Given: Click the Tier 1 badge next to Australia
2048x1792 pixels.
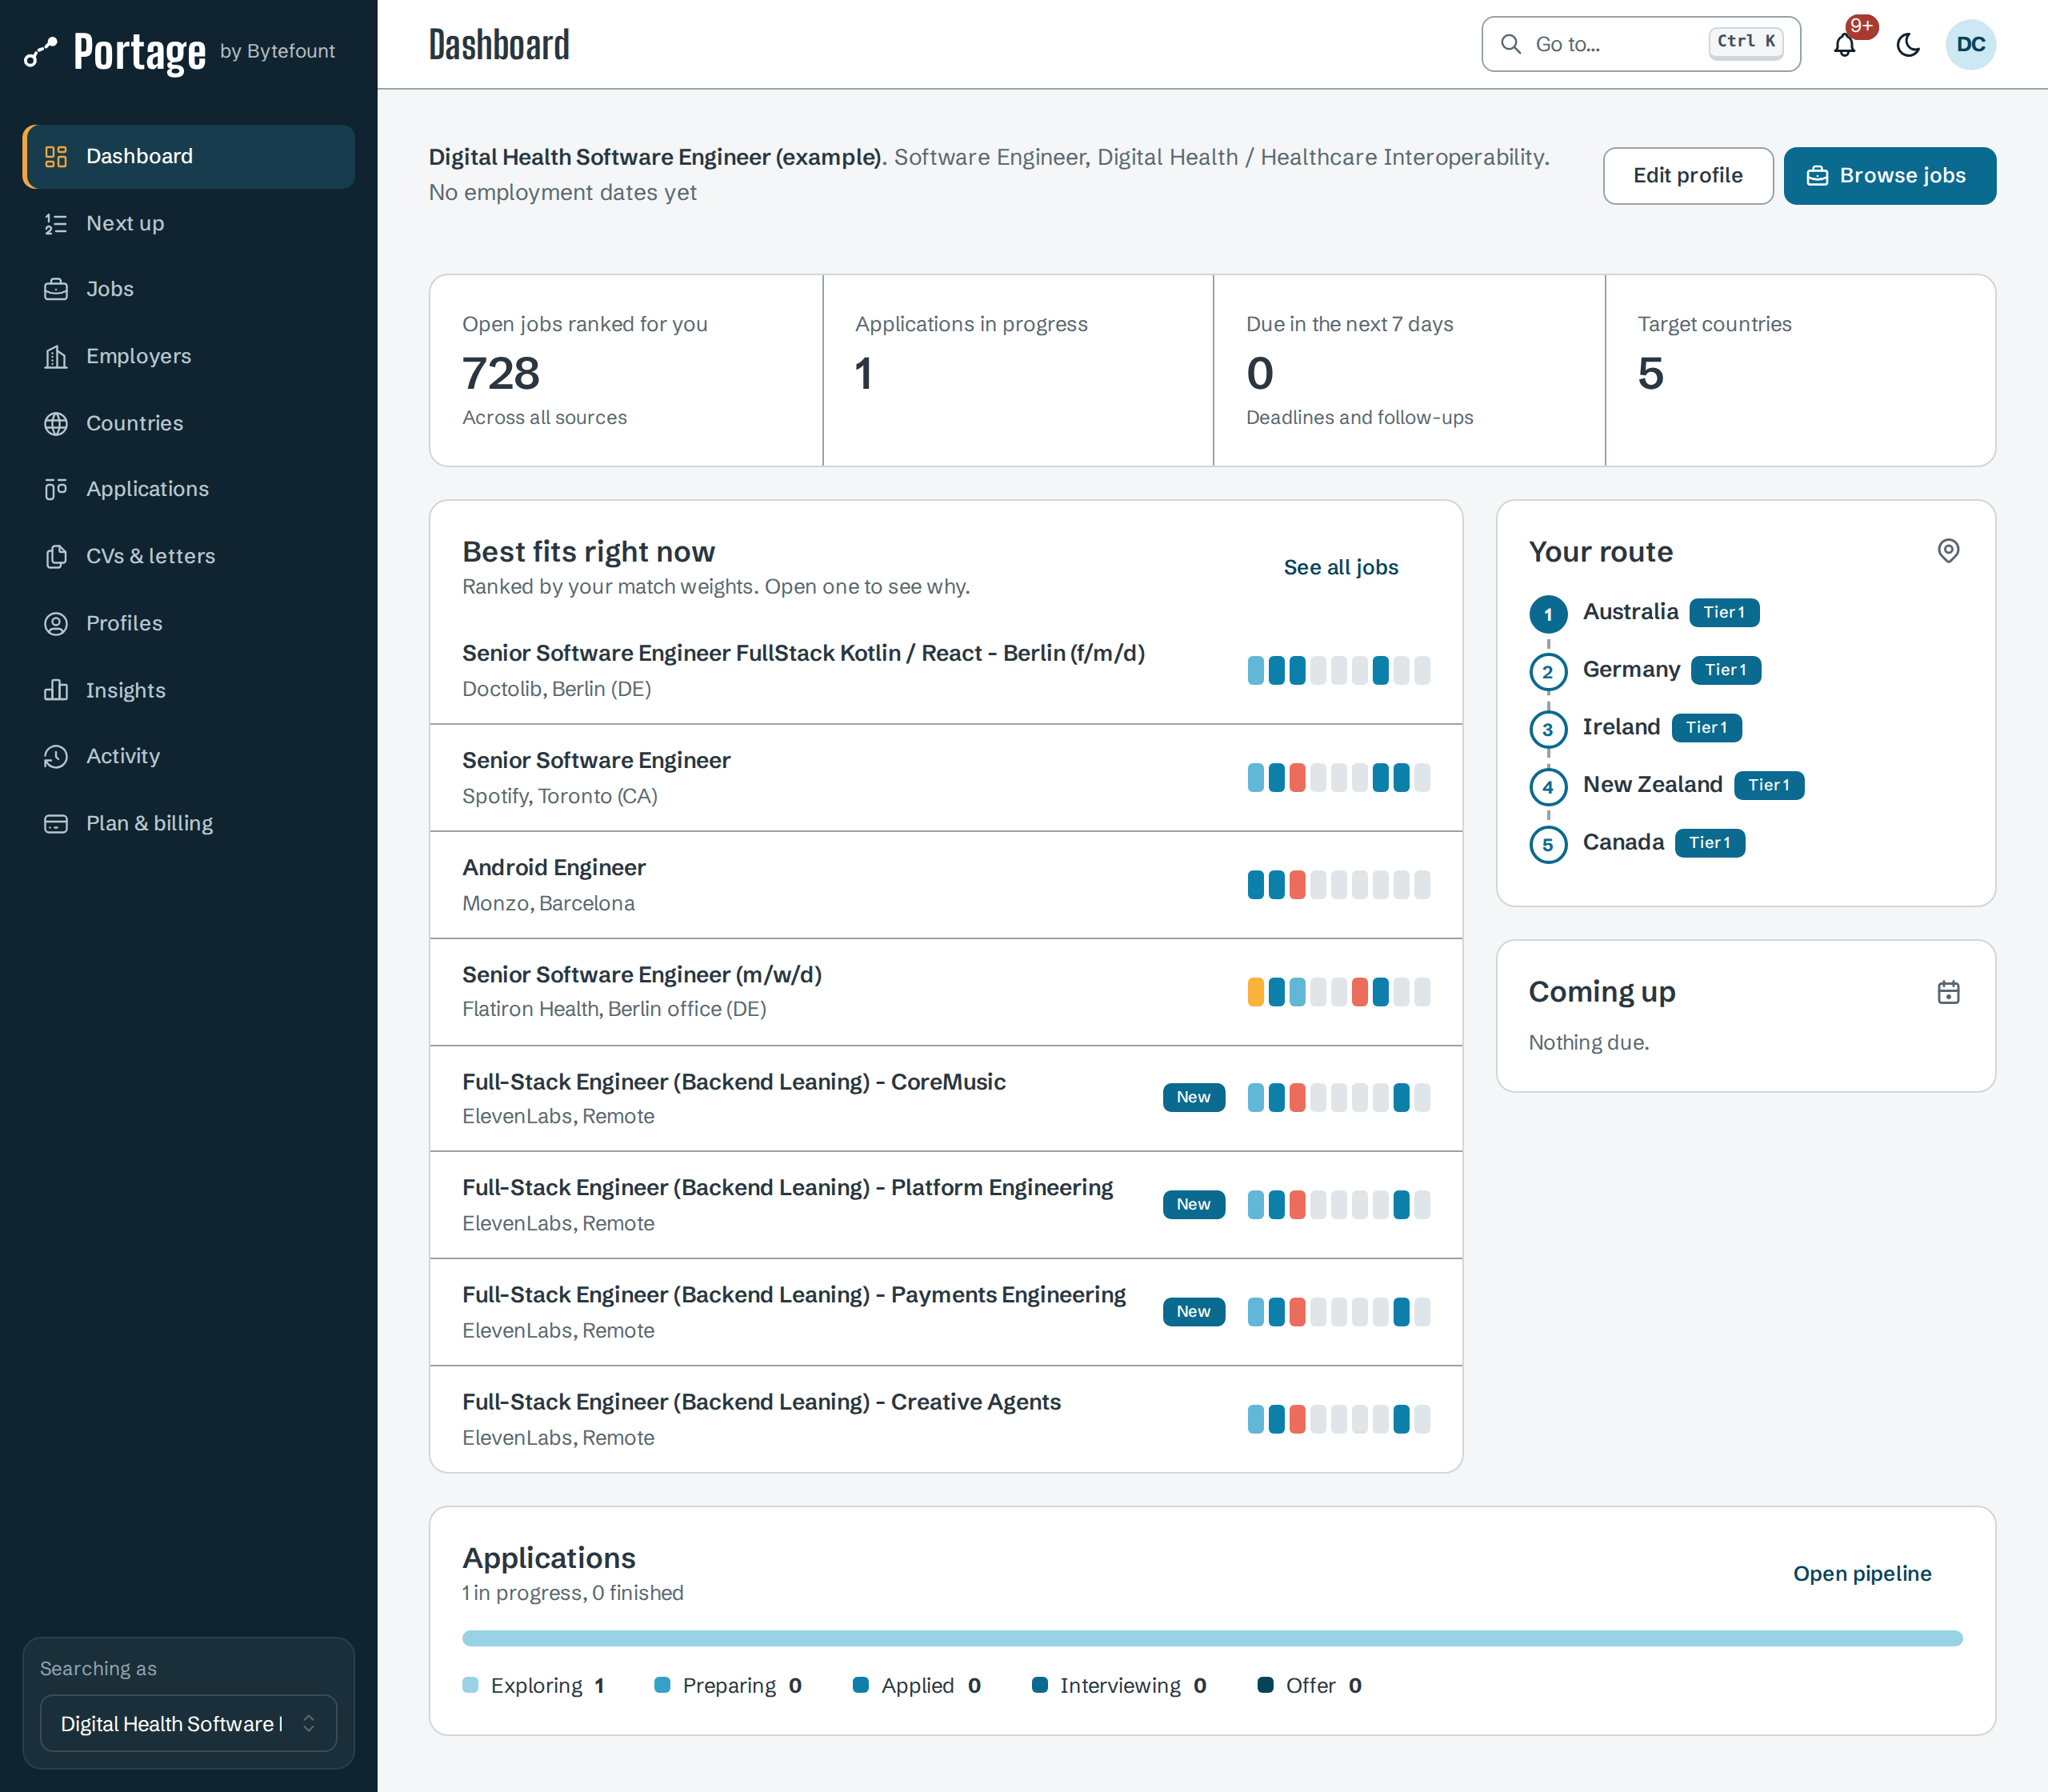Looking at the screenshot, I should (1724, 612).
